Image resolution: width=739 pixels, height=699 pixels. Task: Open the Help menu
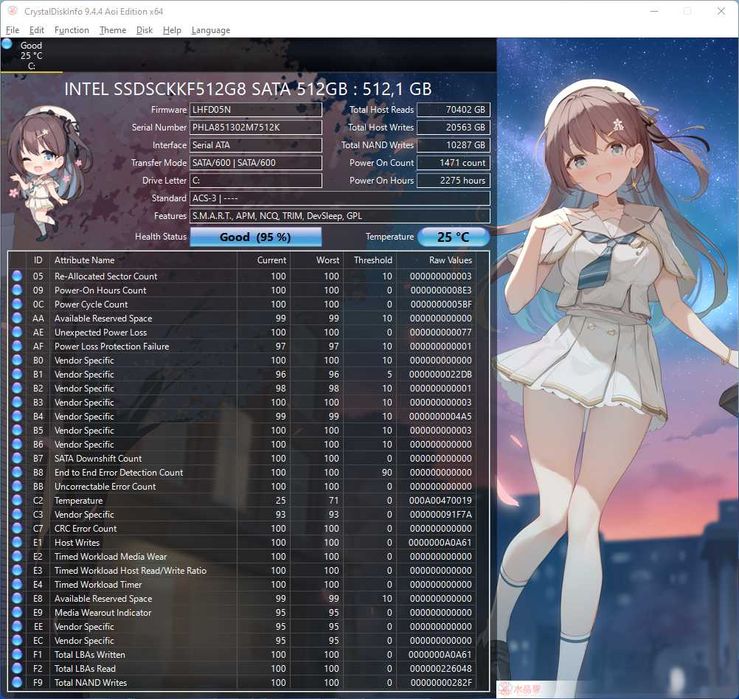click(x=172, y=30)
